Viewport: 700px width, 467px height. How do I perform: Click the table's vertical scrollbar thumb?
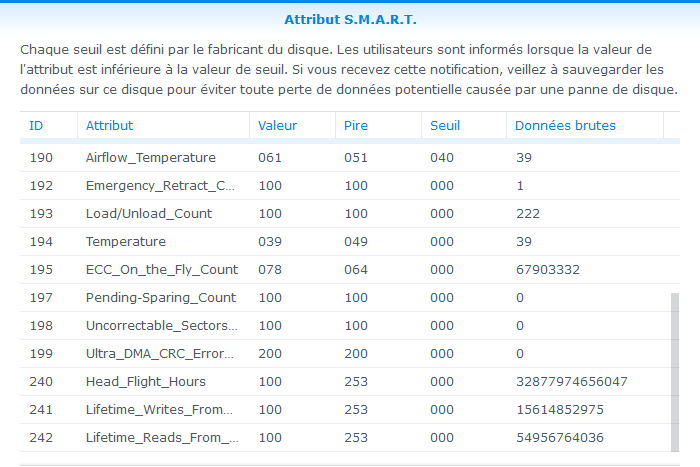[x=675, y=372]
